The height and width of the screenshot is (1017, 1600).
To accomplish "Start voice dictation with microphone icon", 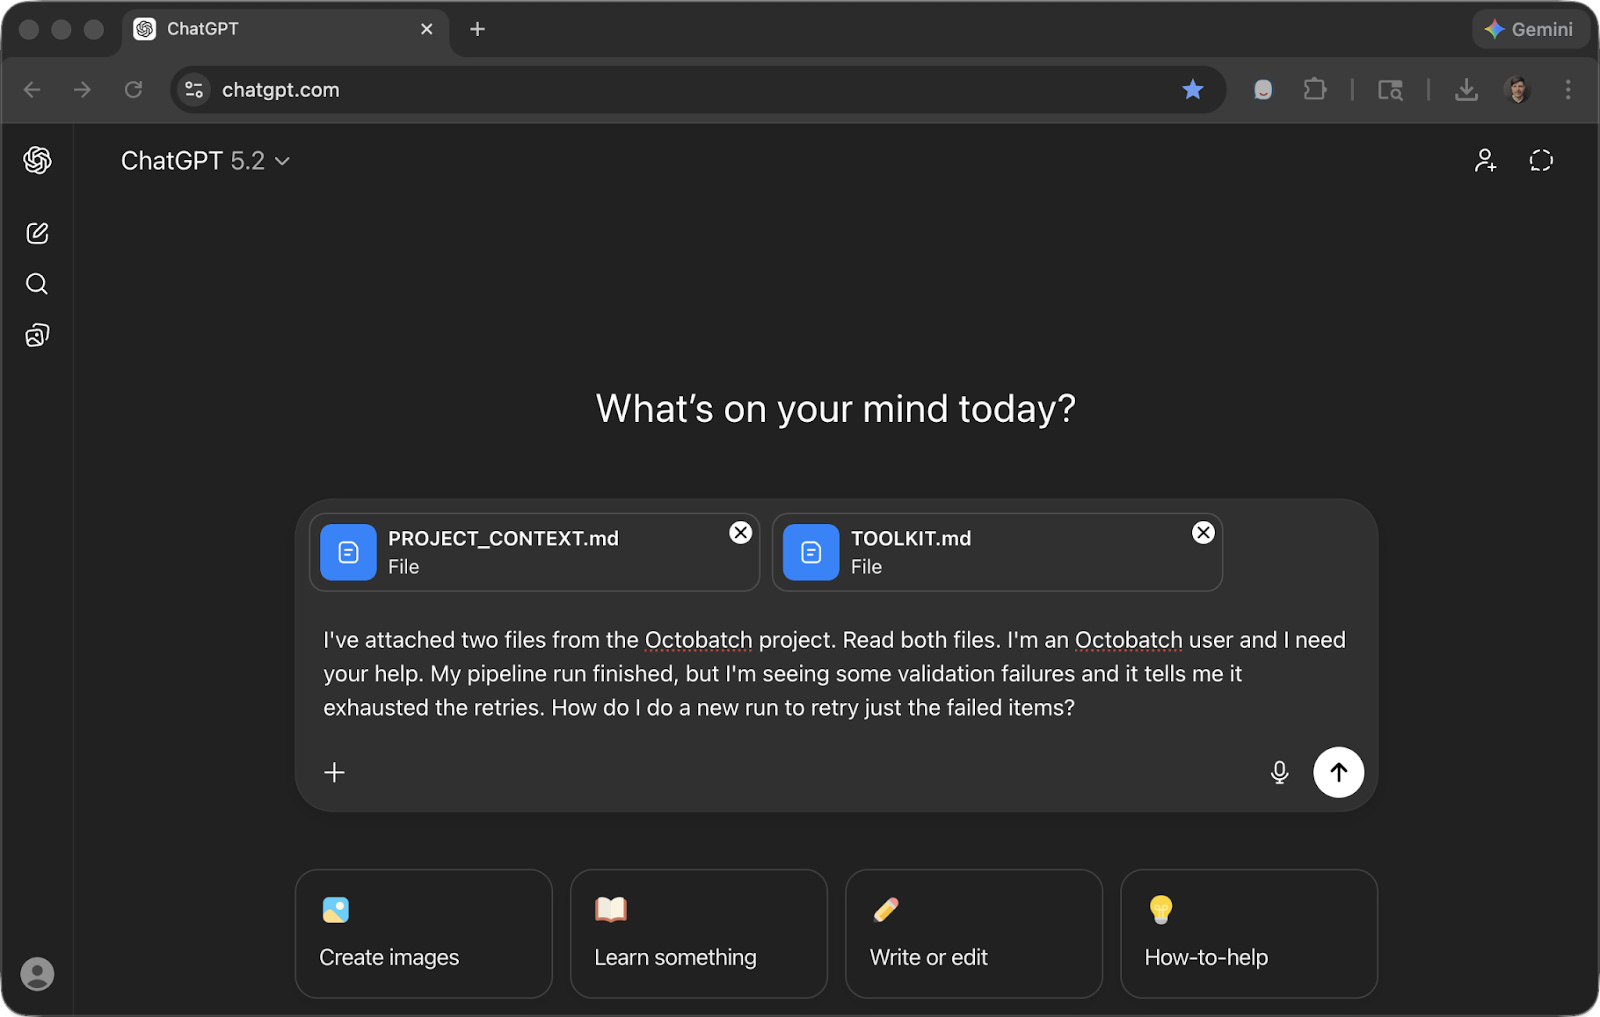I will (1279, 772).
